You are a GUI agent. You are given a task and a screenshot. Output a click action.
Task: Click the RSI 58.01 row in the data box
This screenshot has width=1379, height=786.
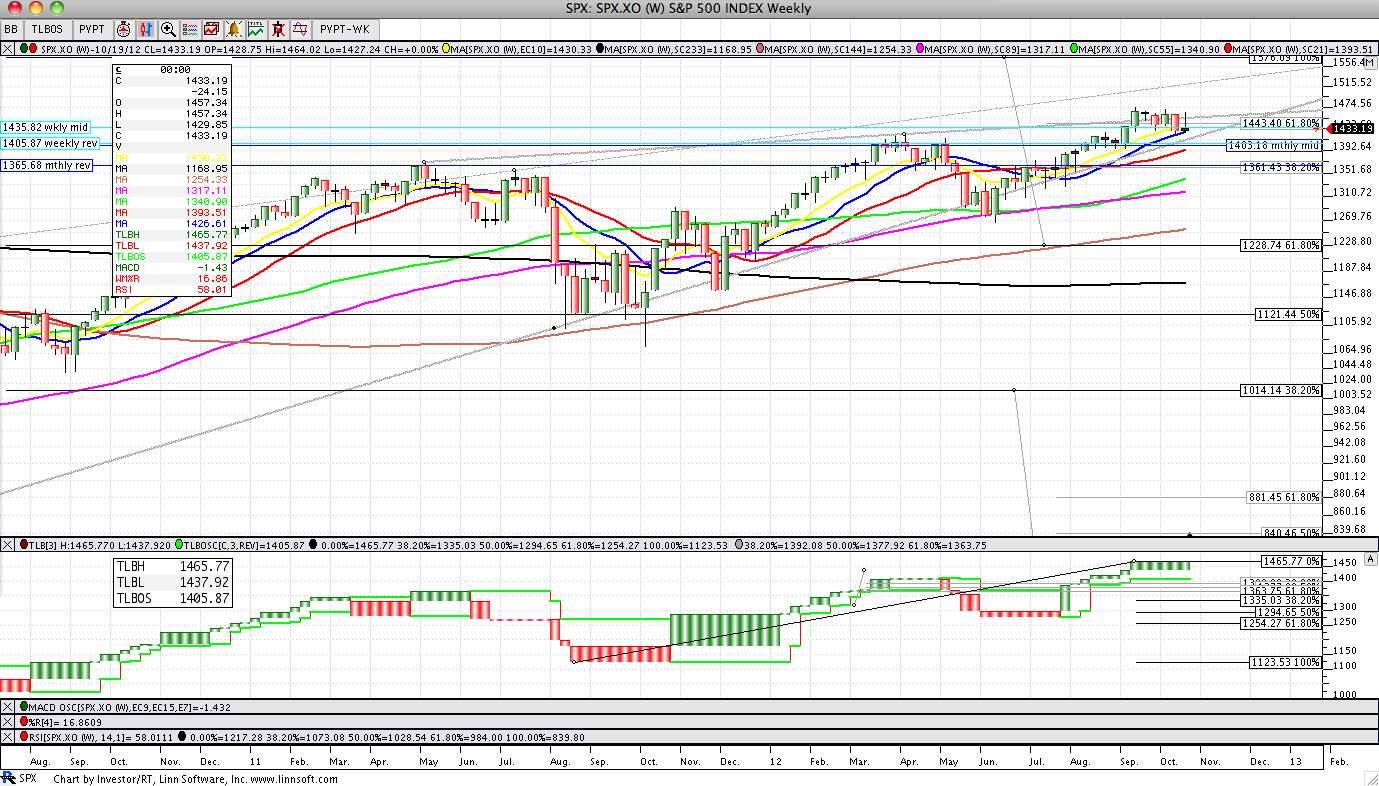(x=172, y=290)
